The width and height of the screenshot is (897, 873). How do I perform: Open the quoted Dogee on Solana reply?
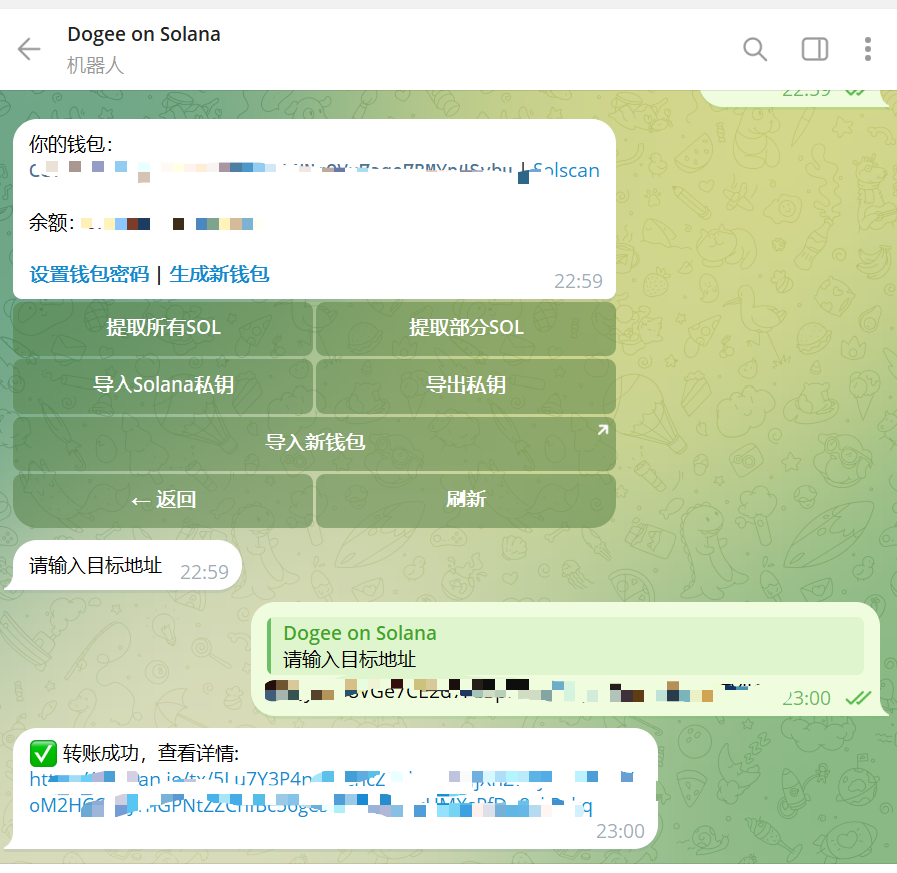coord(566,646)
